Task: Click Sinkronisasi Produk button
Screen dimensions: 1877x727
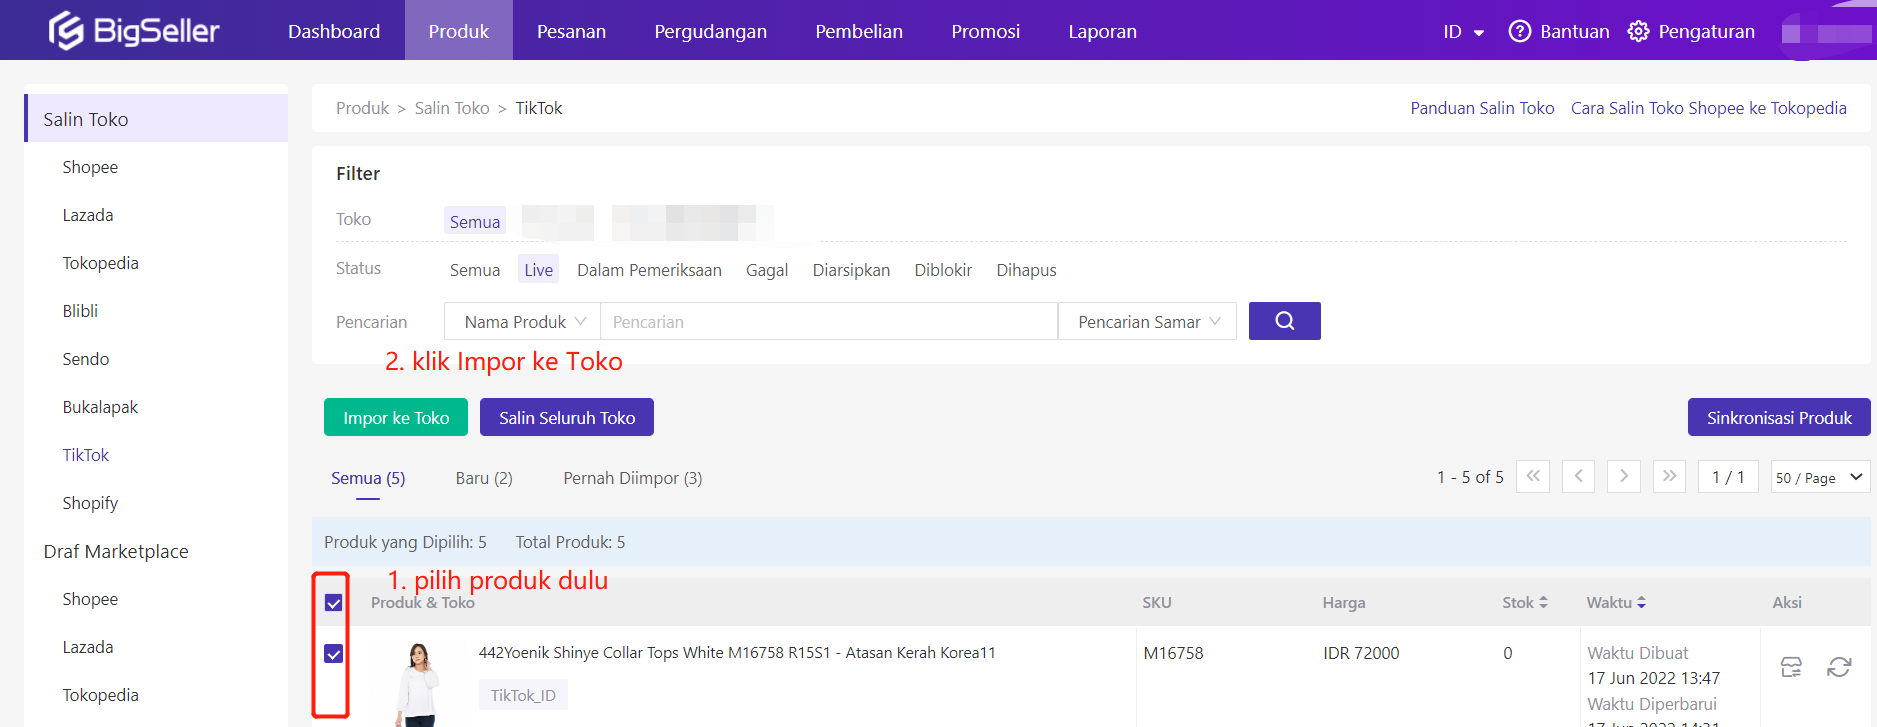Action: 1779,417
